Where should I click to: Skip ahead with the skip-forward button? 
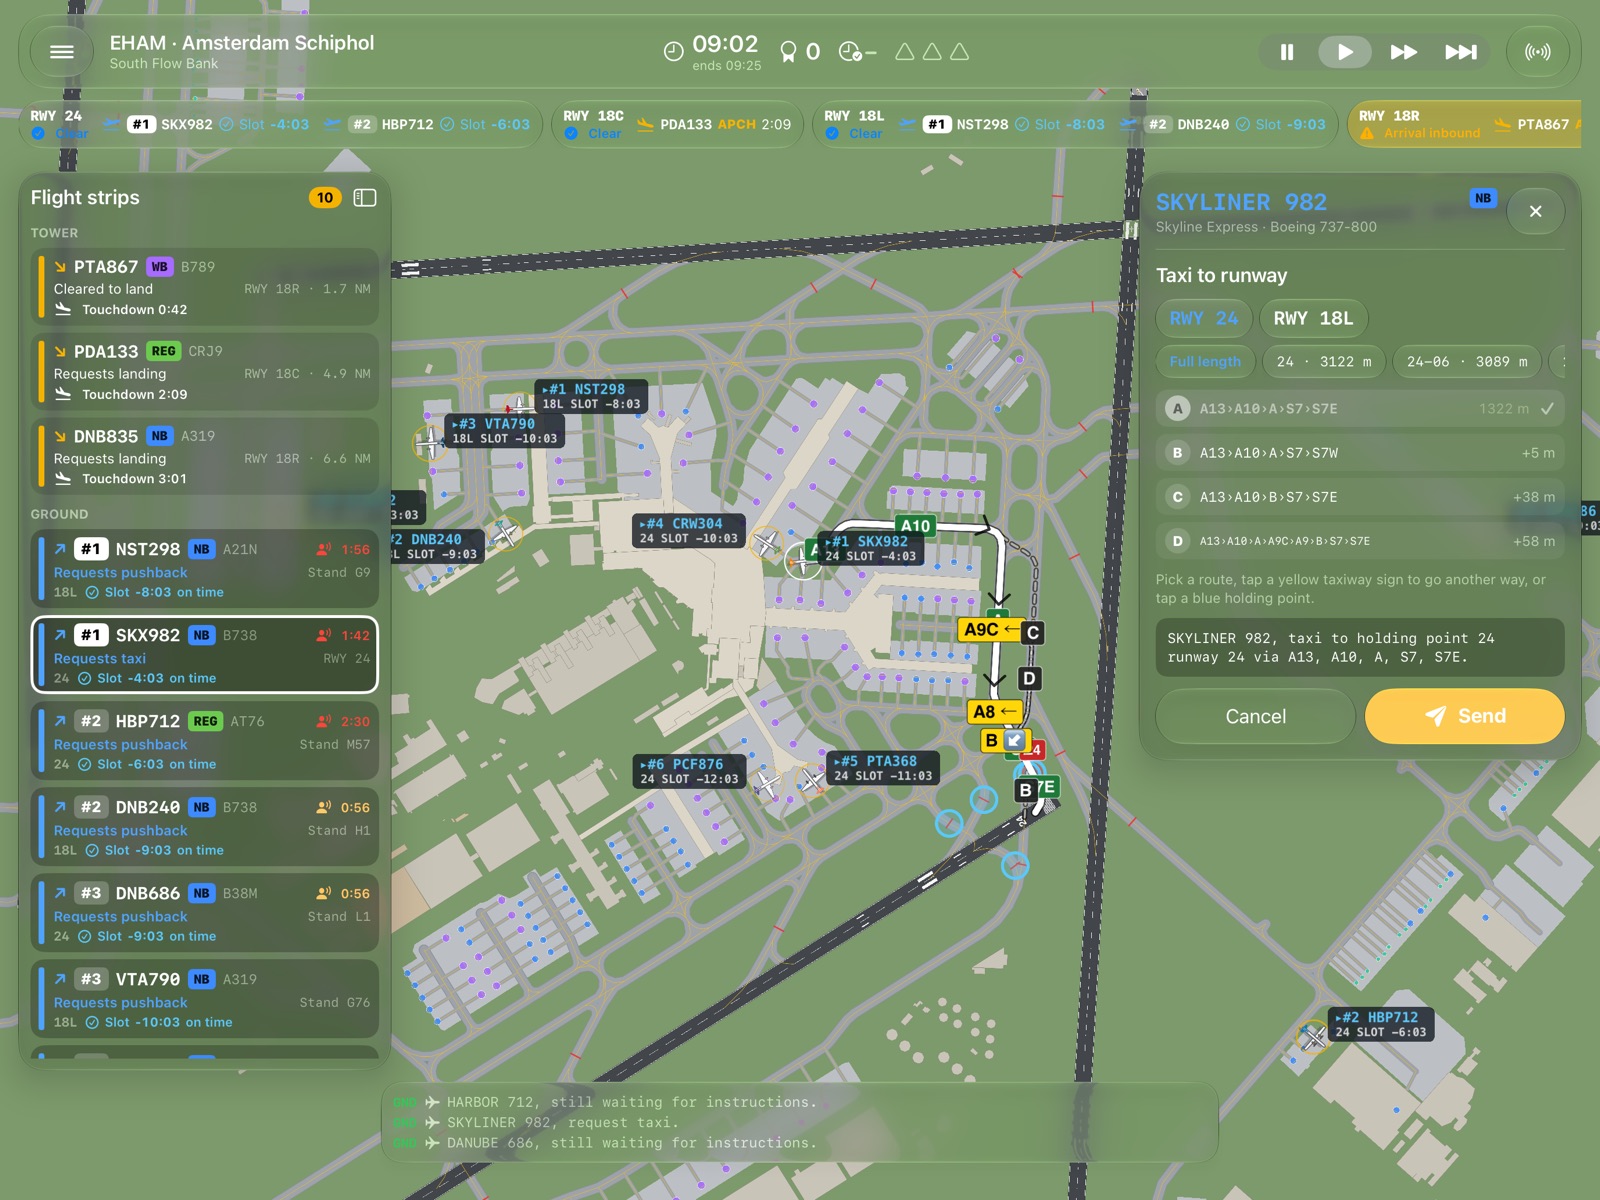coord(1461,52)
